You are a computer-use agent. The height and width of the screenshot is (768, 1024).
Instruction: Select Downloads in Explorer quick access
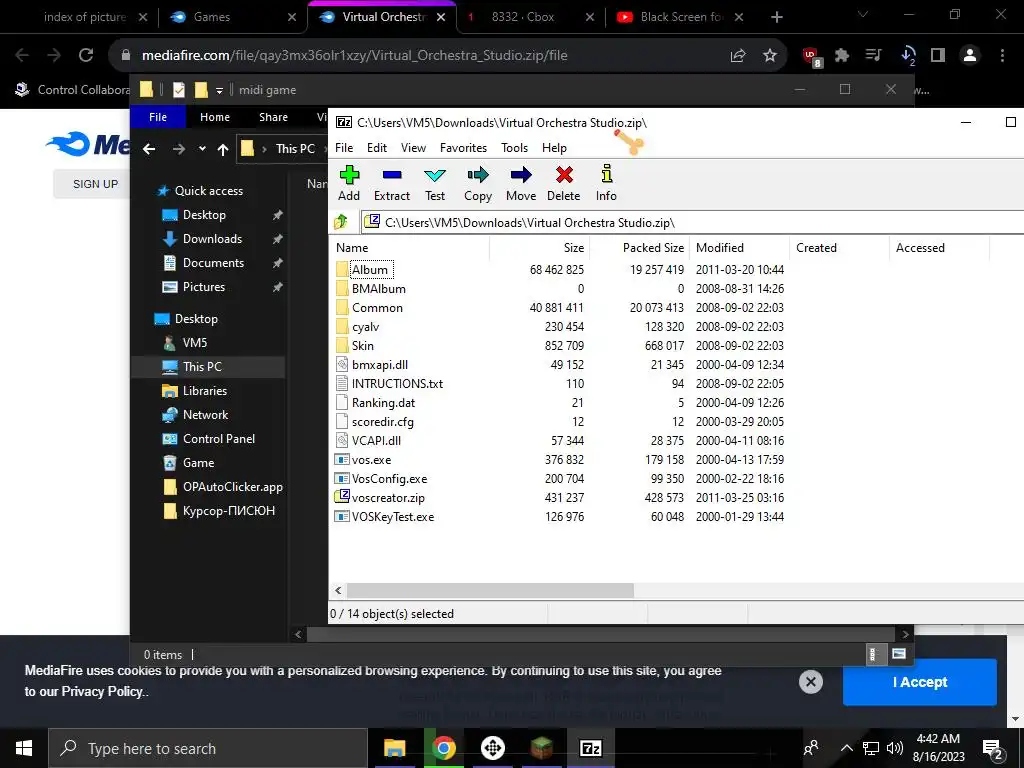212,239
